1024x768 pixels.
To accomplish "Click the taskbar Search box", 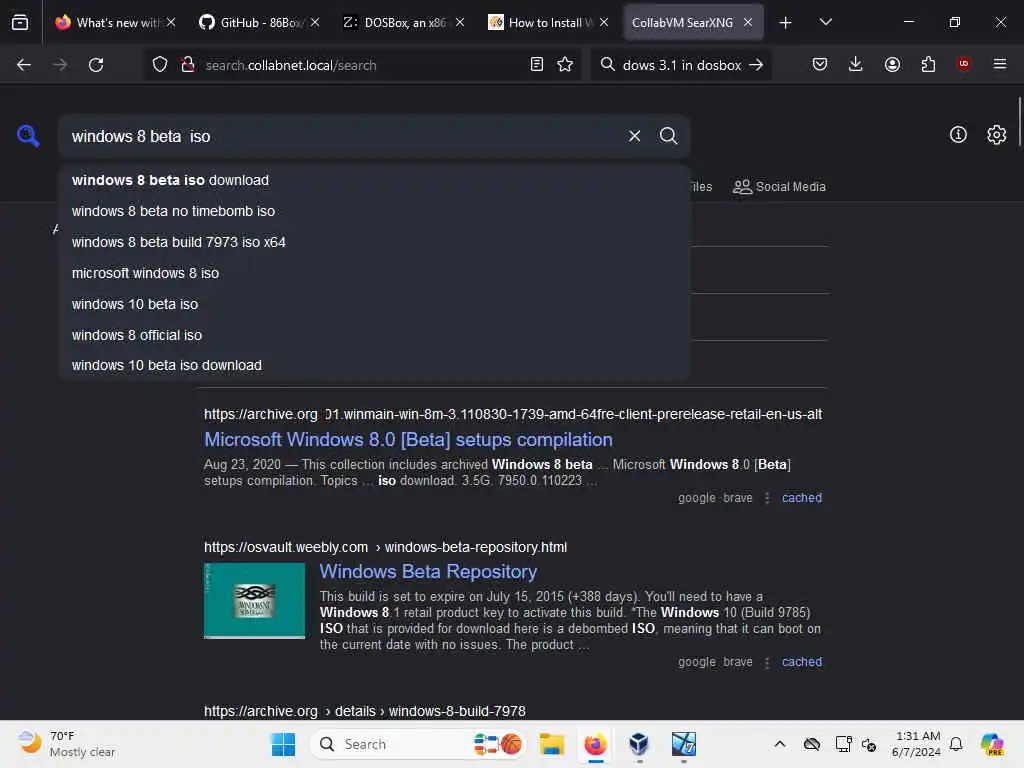I will (418, 744).
